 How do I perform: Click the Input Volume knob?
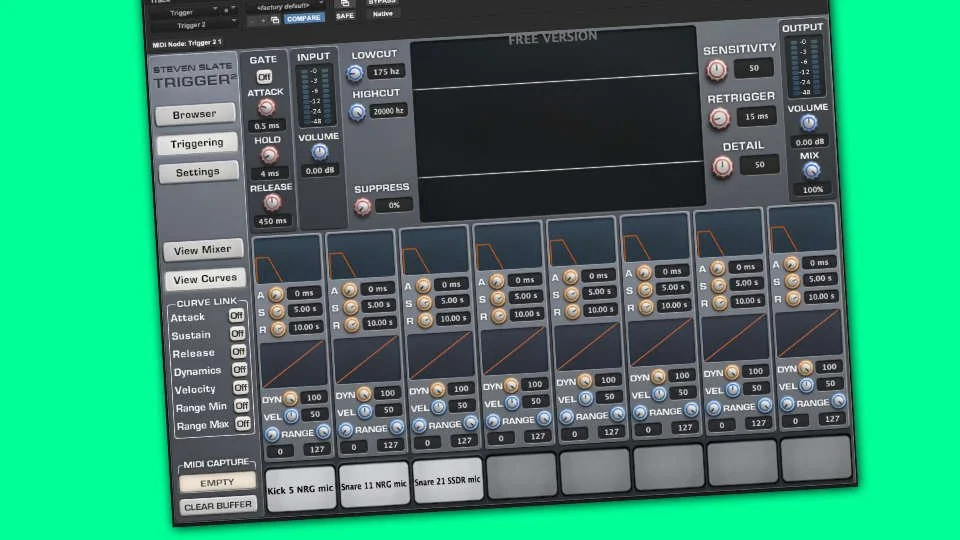319,152
